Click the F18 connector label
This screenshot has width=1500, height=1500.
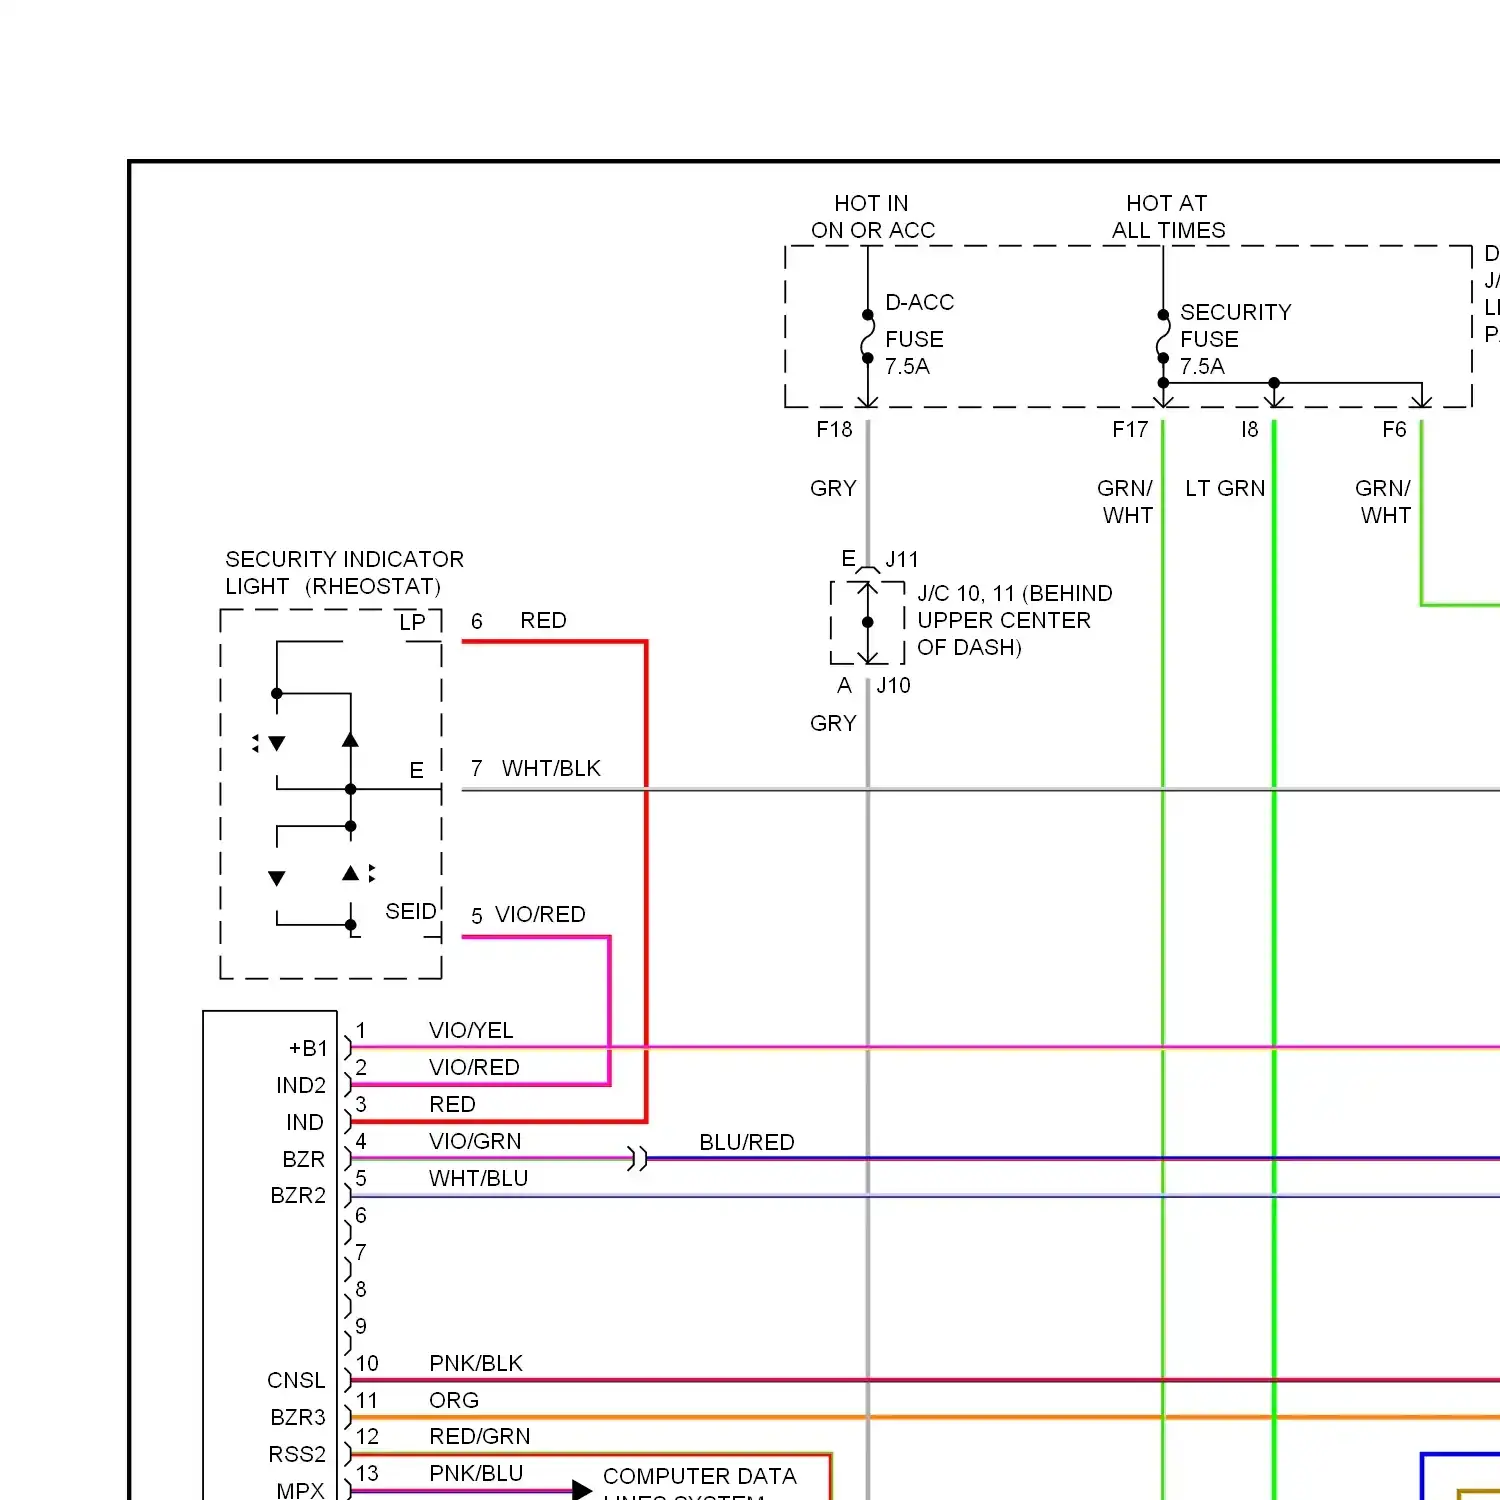pyautogui.click(x=834, y=430)
